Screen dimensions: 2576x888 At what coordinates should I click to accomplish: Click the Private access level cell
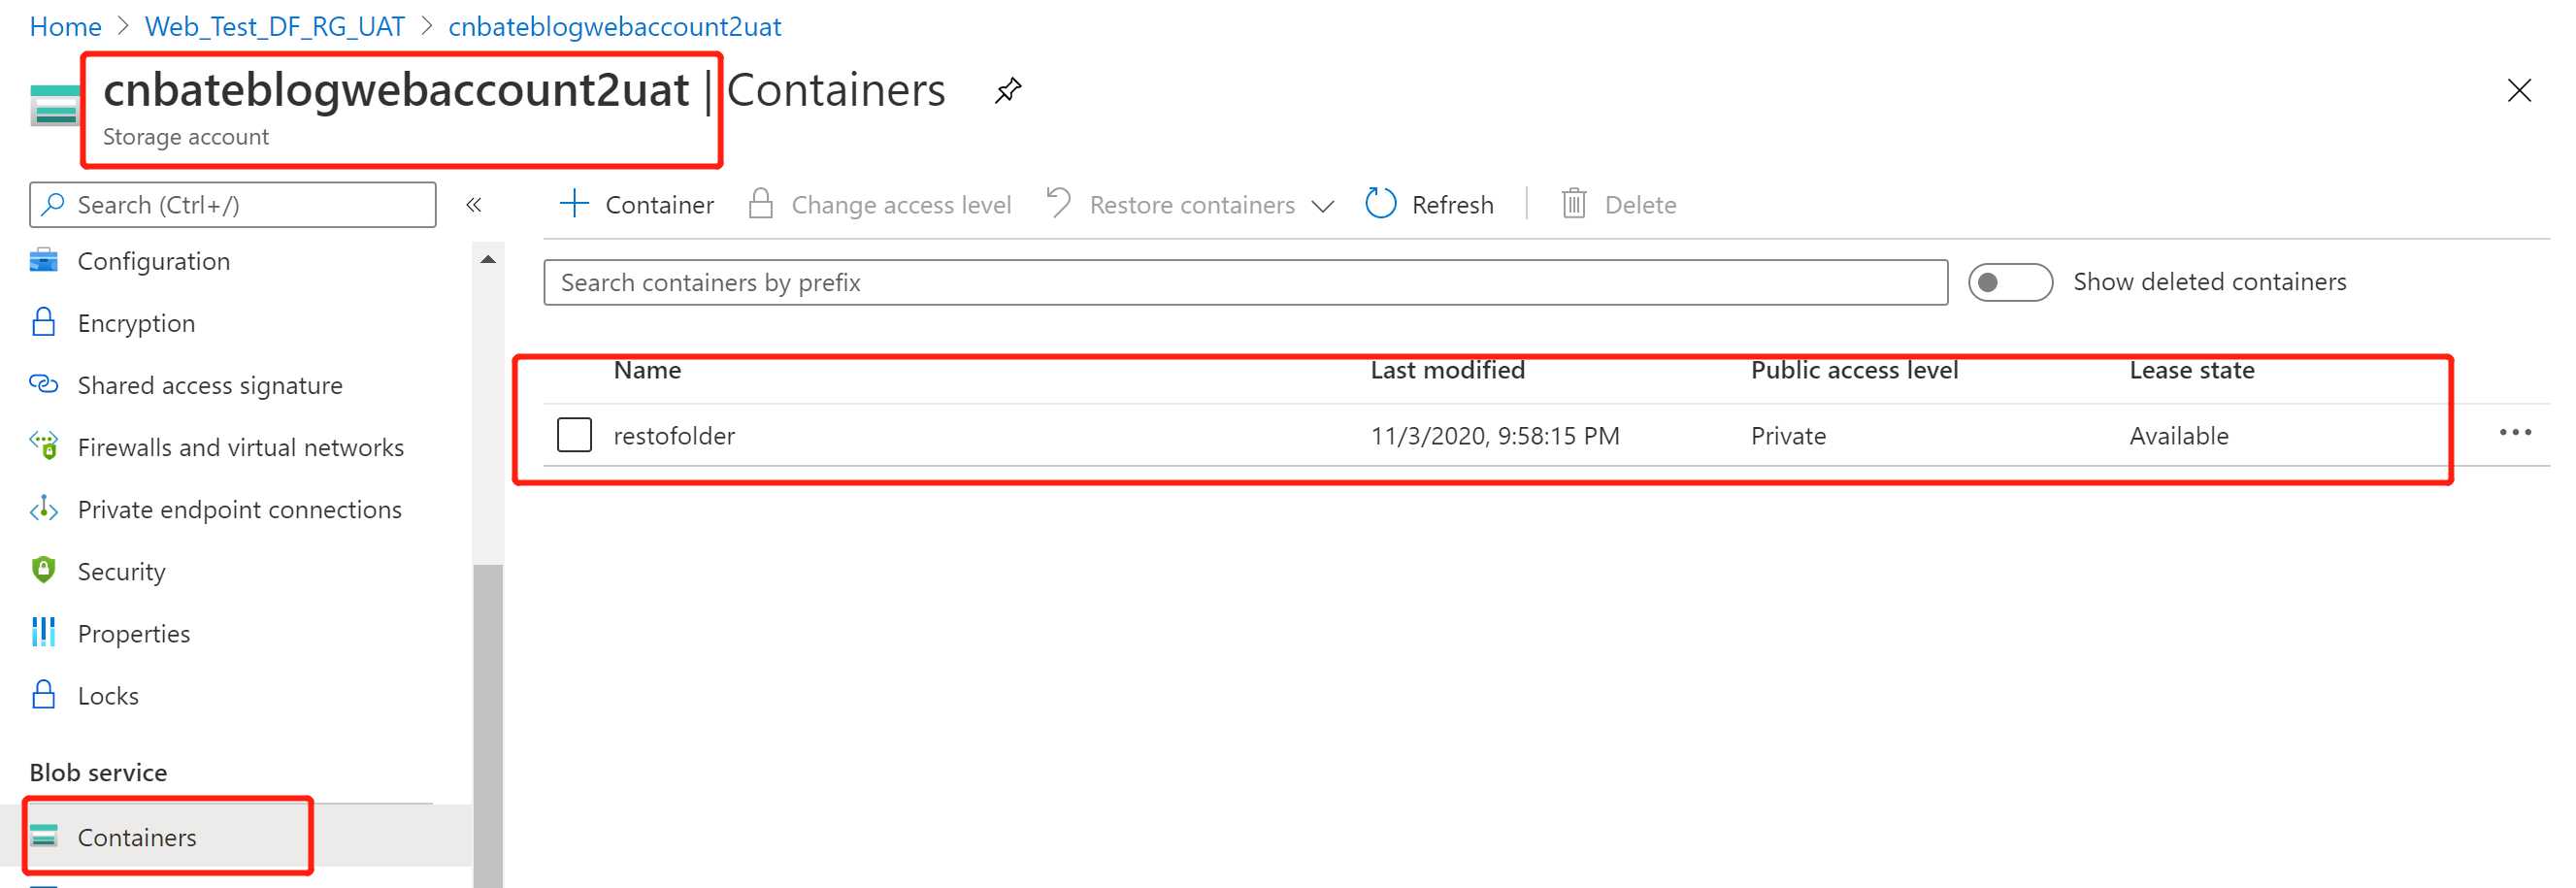click(1788, 436)
